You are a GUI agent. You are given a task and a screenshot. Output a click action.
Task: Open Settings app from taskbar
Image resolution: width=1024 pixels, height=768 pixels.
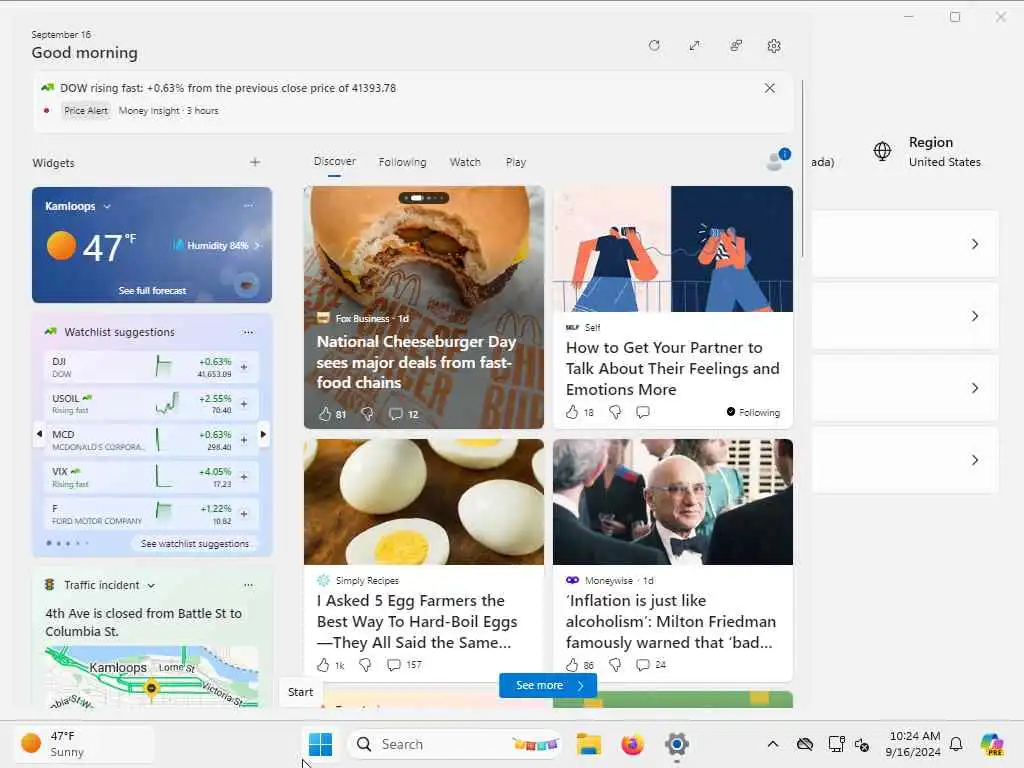point(677,744)
